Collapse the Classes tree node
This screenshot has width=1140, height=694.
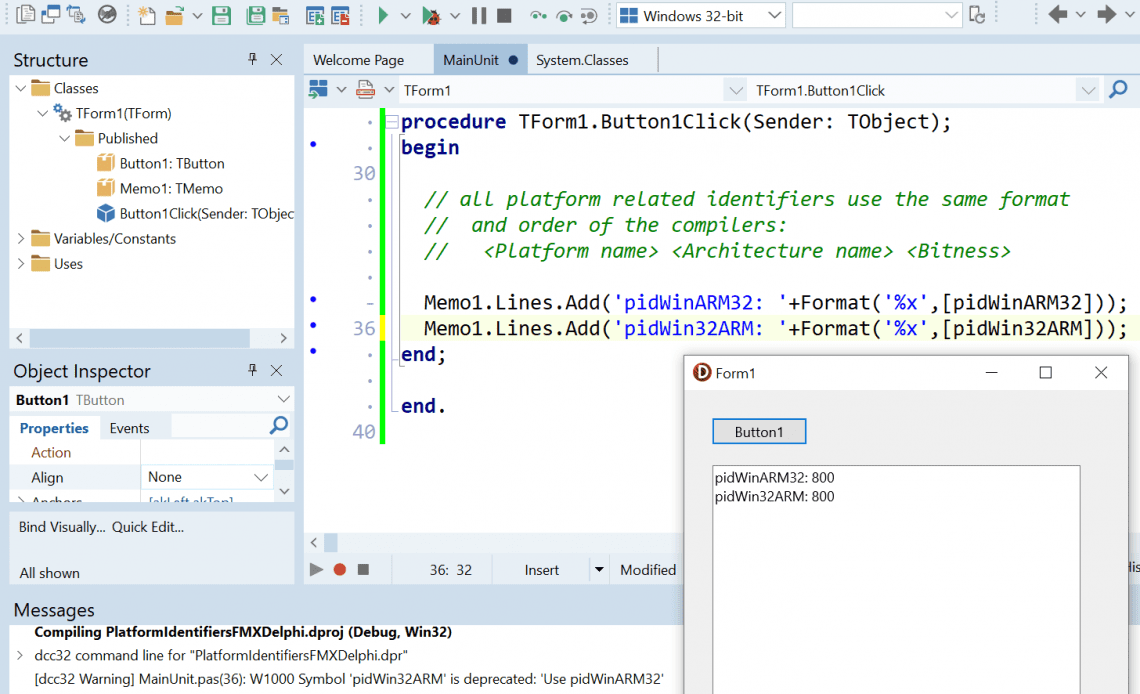(x=20, y=89)
